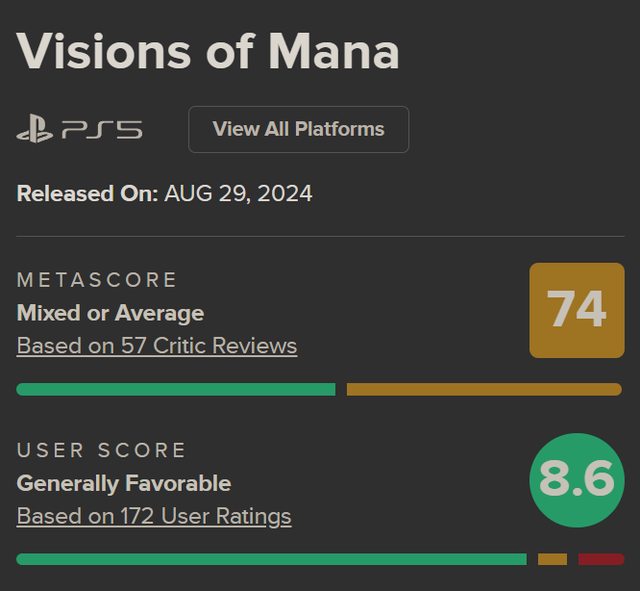Select green positive segment of user score bar
This screenshot has height=591, width=640.
pos(271,559)
